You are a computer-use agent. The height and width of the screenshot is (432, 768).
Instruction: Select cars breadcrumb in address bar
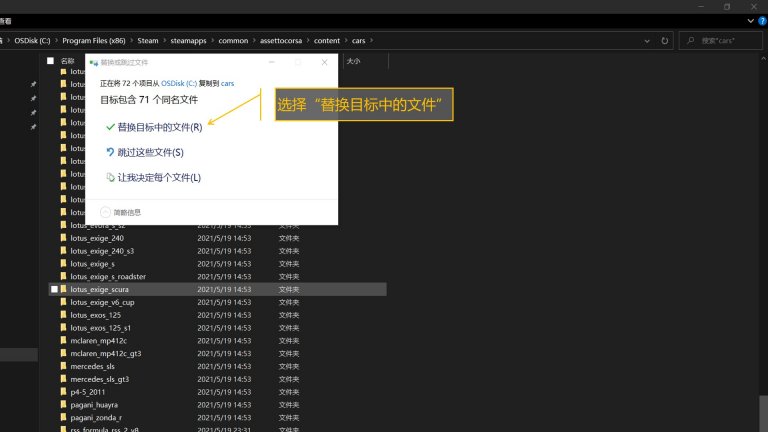click(x=359, y=41)
